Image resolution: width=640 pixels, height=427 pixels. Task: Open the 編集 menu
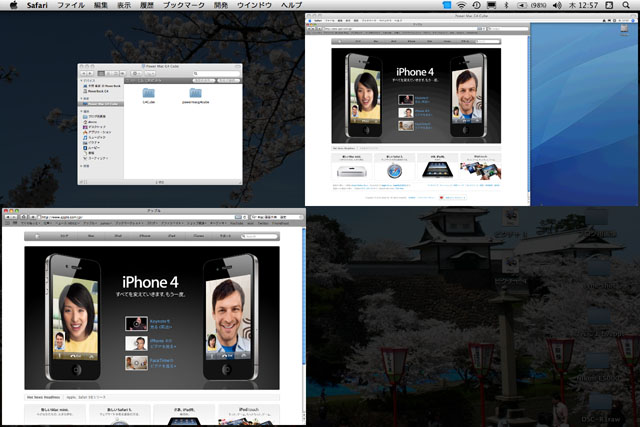coord(101,5)
